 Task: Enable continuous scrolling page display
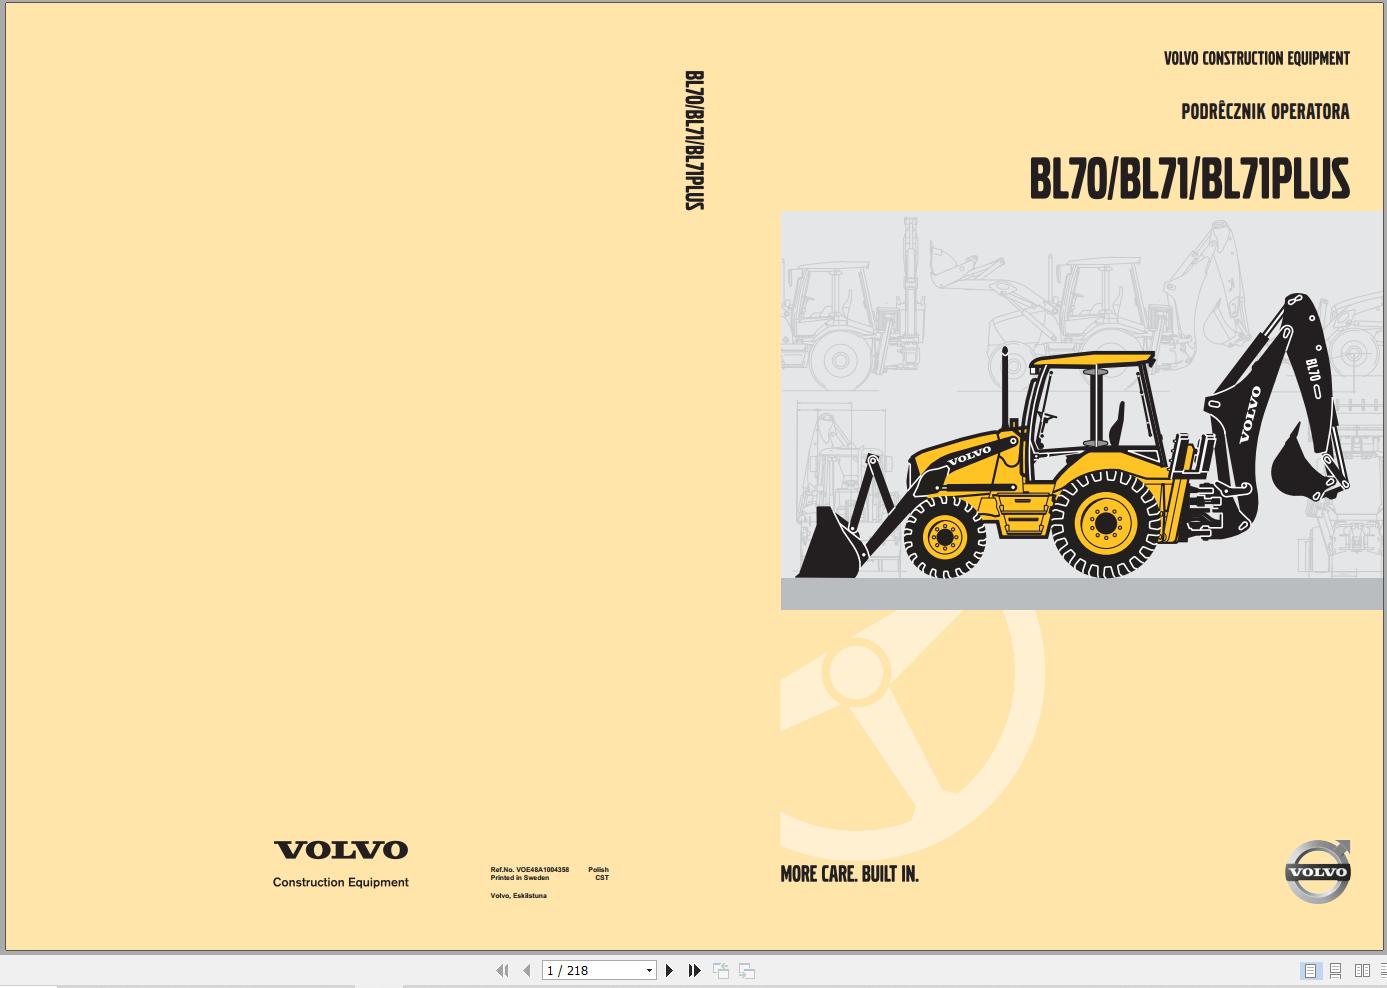(1336, 970)
